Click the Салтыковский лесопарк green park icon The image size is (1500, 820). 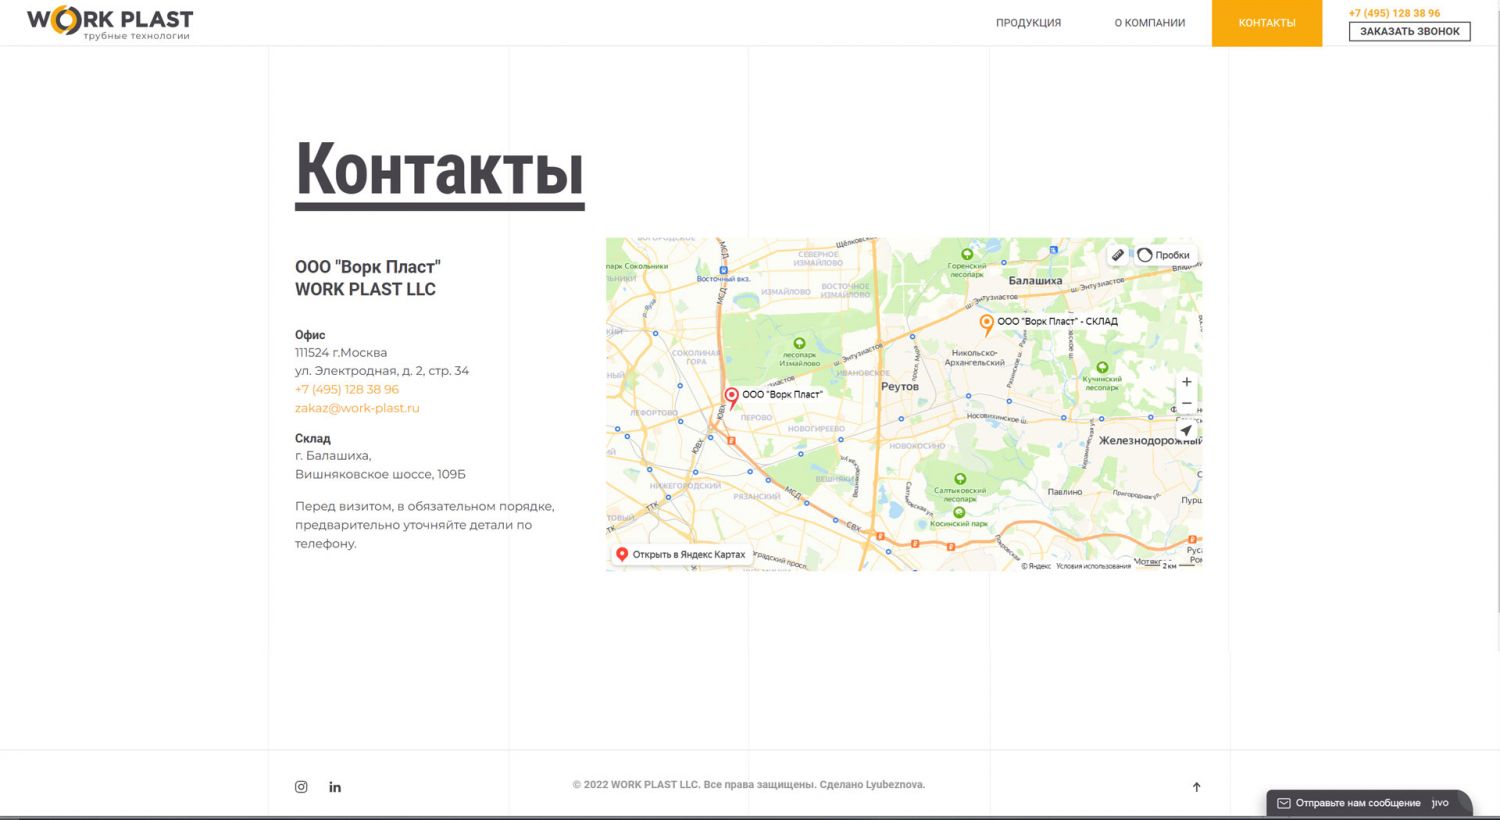[960, 479]
